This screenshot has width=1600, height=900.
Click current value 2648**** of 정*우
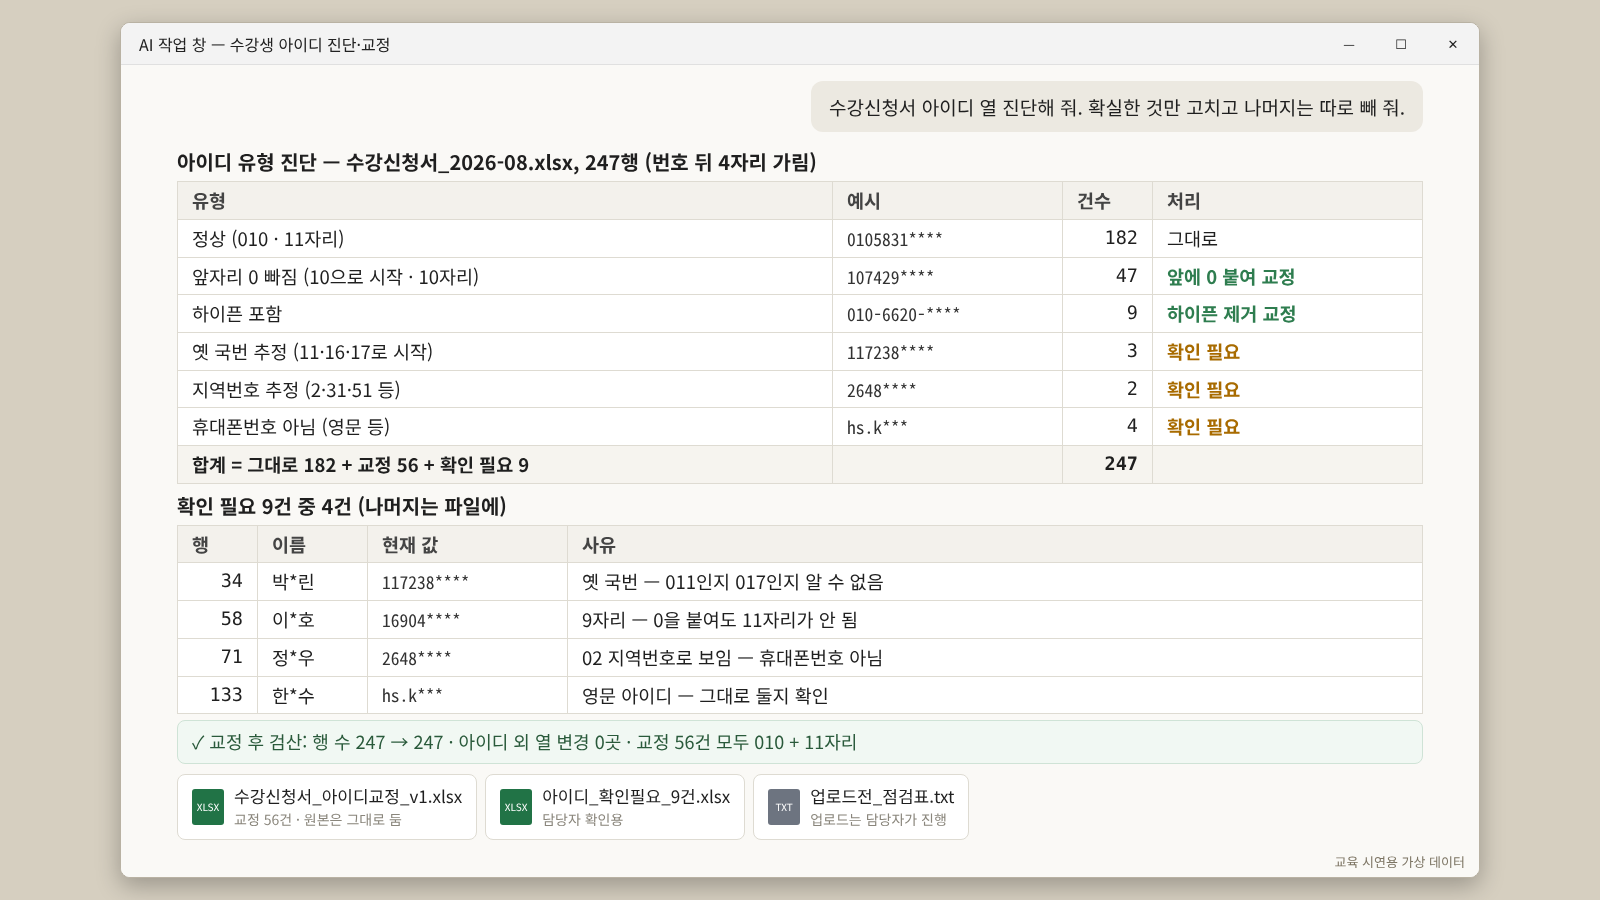[x=416, y=659]
